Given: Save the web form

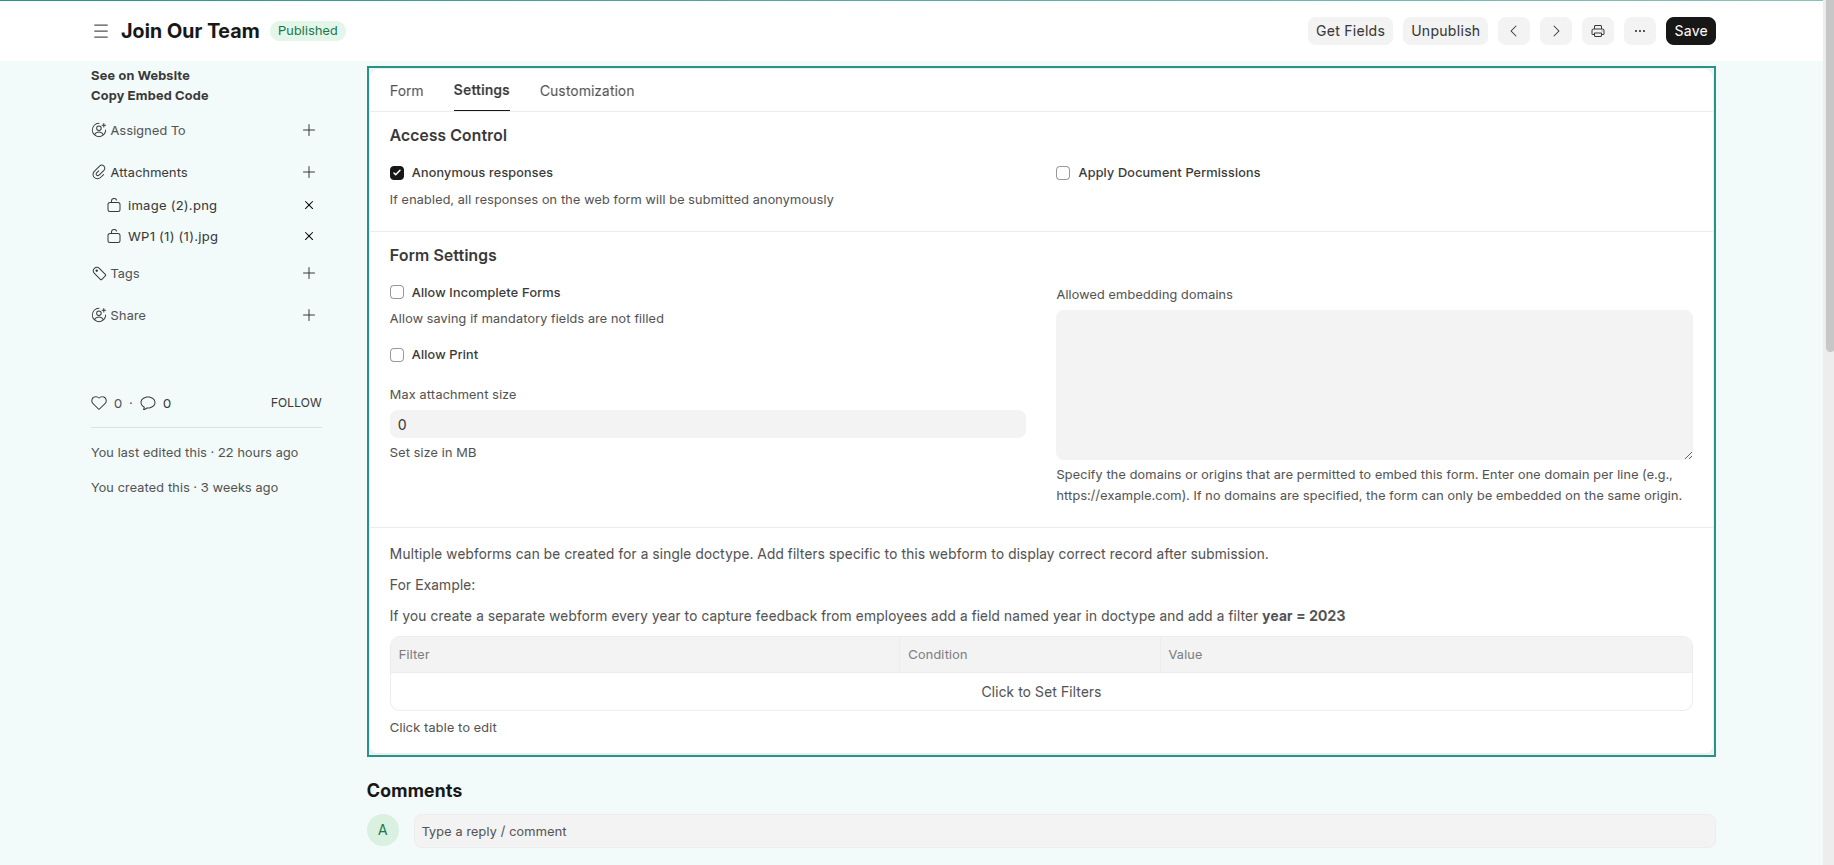Looking at the screenshot, I should pos(1691,31).
